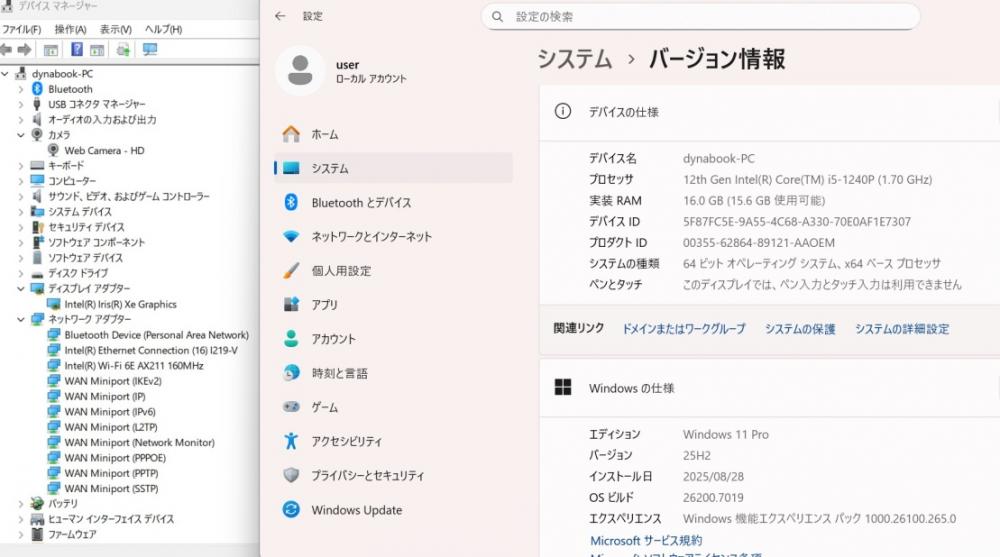Select Intel(R) Wi-Fi 6E AX211 160MHz

134,366
